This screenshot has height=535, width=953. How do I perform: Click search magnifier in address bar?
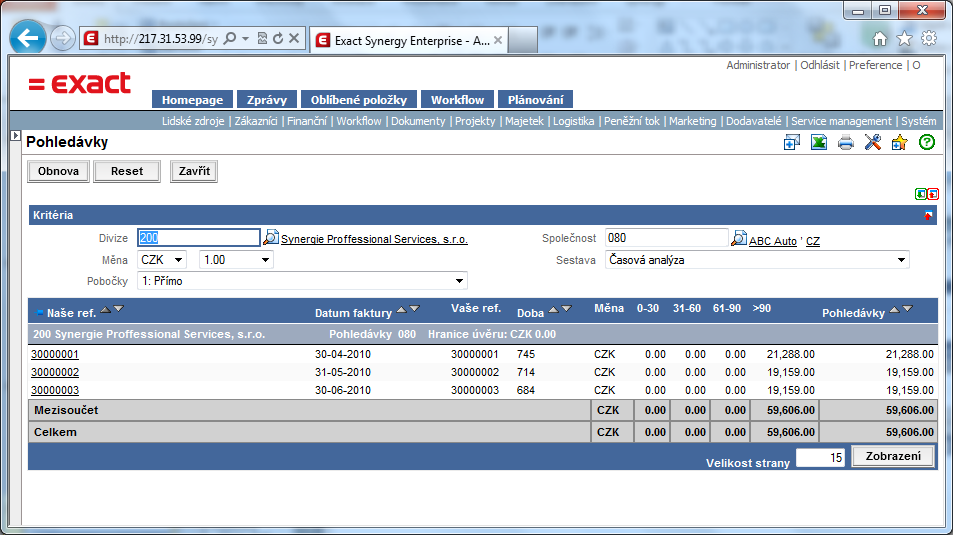230,38
